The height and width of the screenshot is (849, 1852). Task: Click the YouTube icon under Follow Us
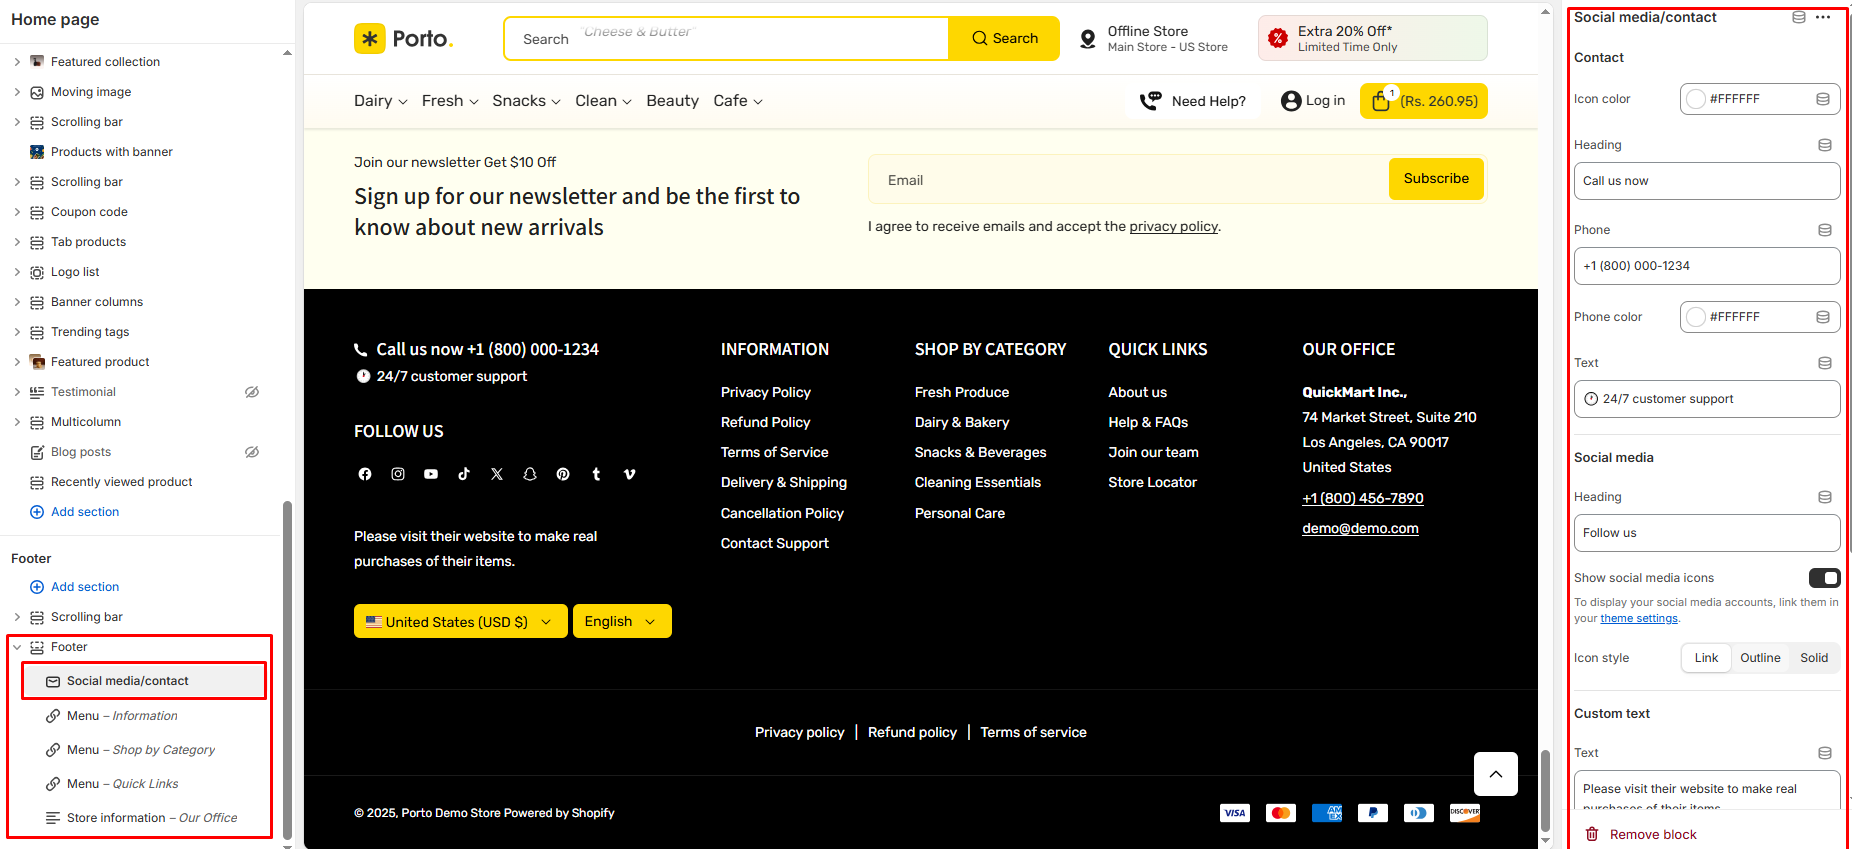pyautogui.click(x=431, y=474)
